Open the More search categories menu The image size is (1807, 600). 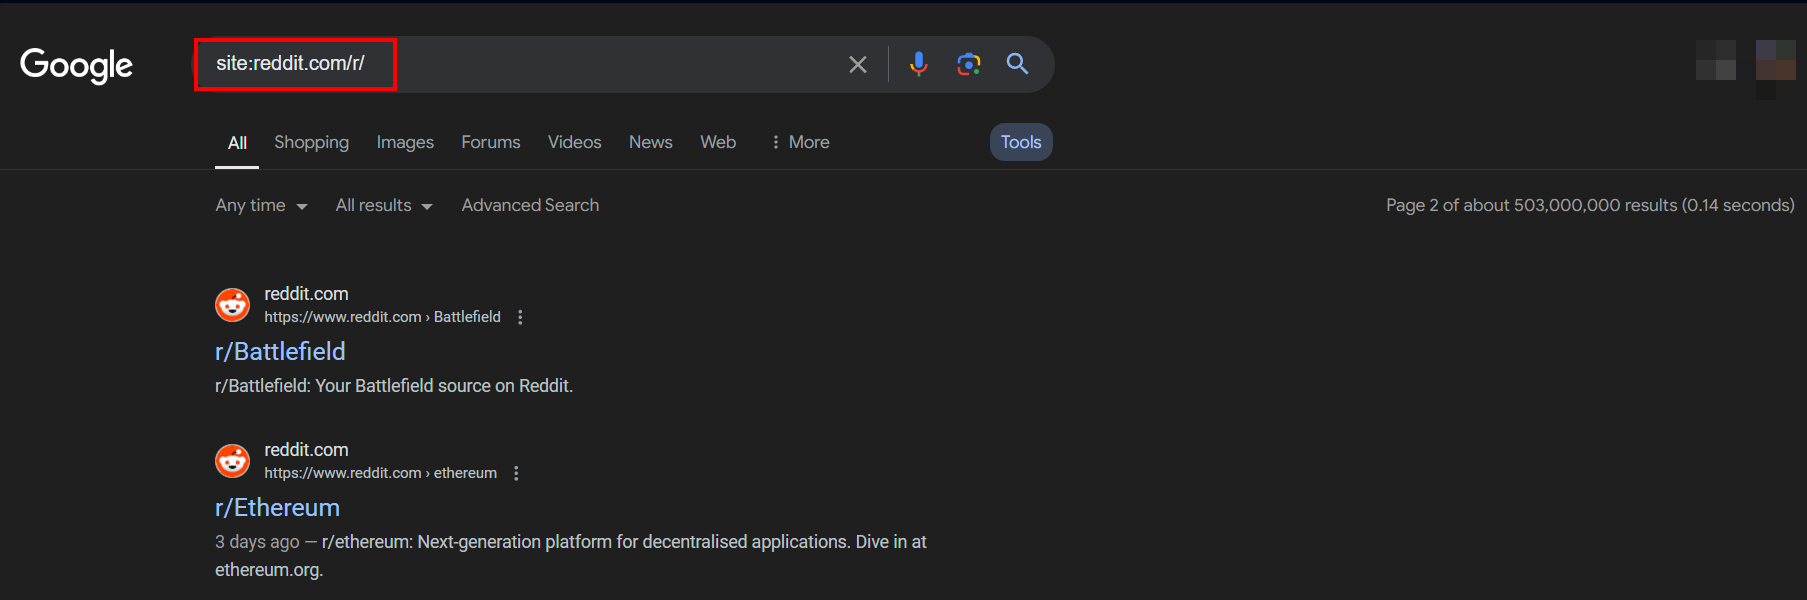pyautogui.click(x=800, y=142)
